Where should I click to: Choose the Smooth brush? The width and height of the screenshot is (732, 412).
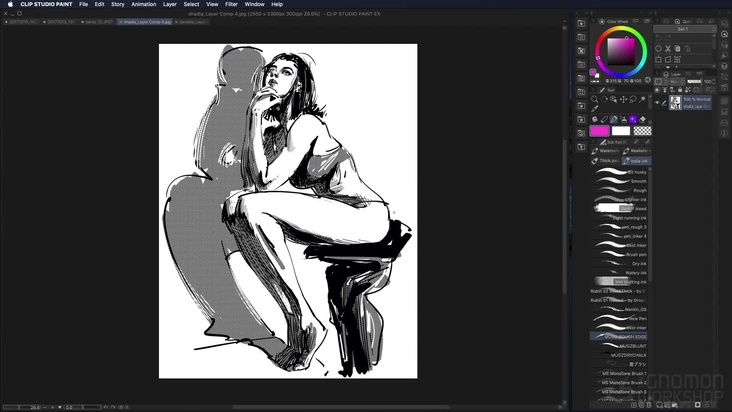click(620, 181)
